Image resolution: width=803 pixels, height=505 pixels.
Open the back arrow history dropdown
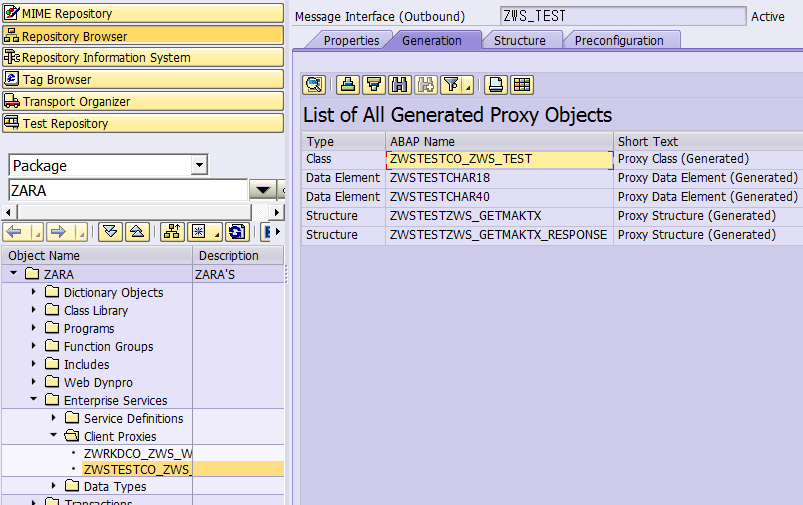(x=37, y=232)
